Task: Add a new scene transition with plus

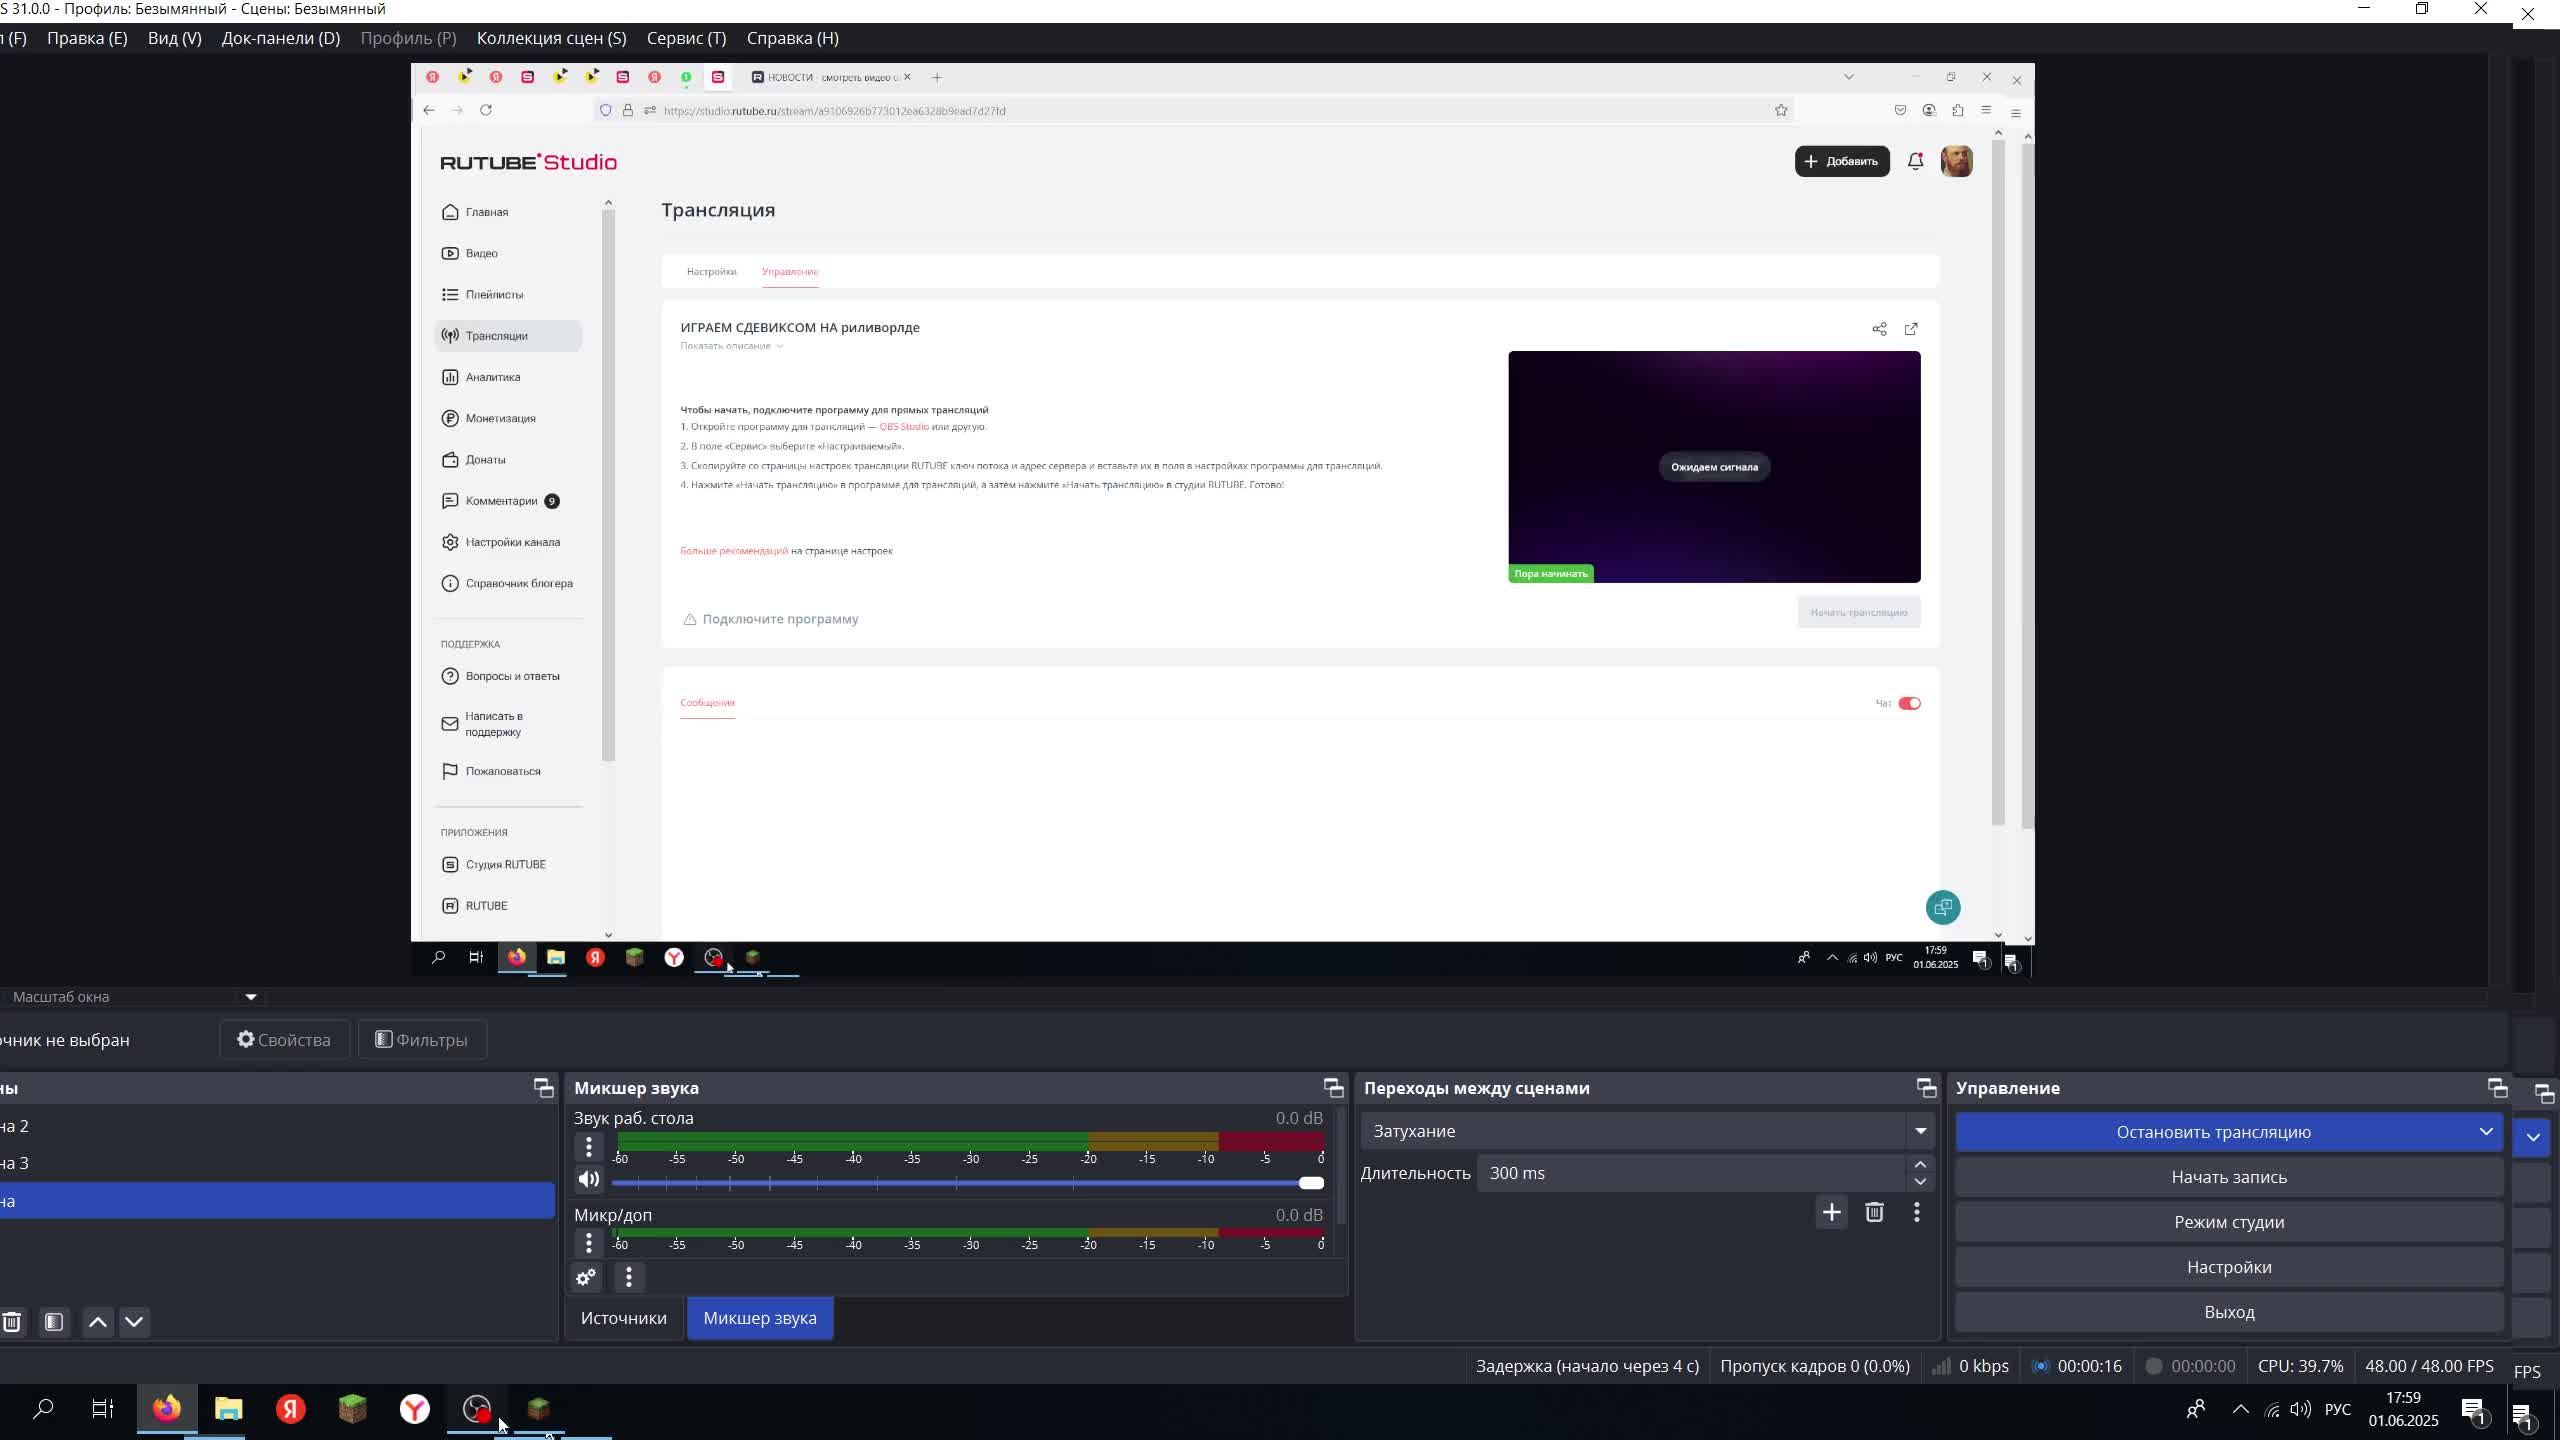Action: click(1831, 1212)
